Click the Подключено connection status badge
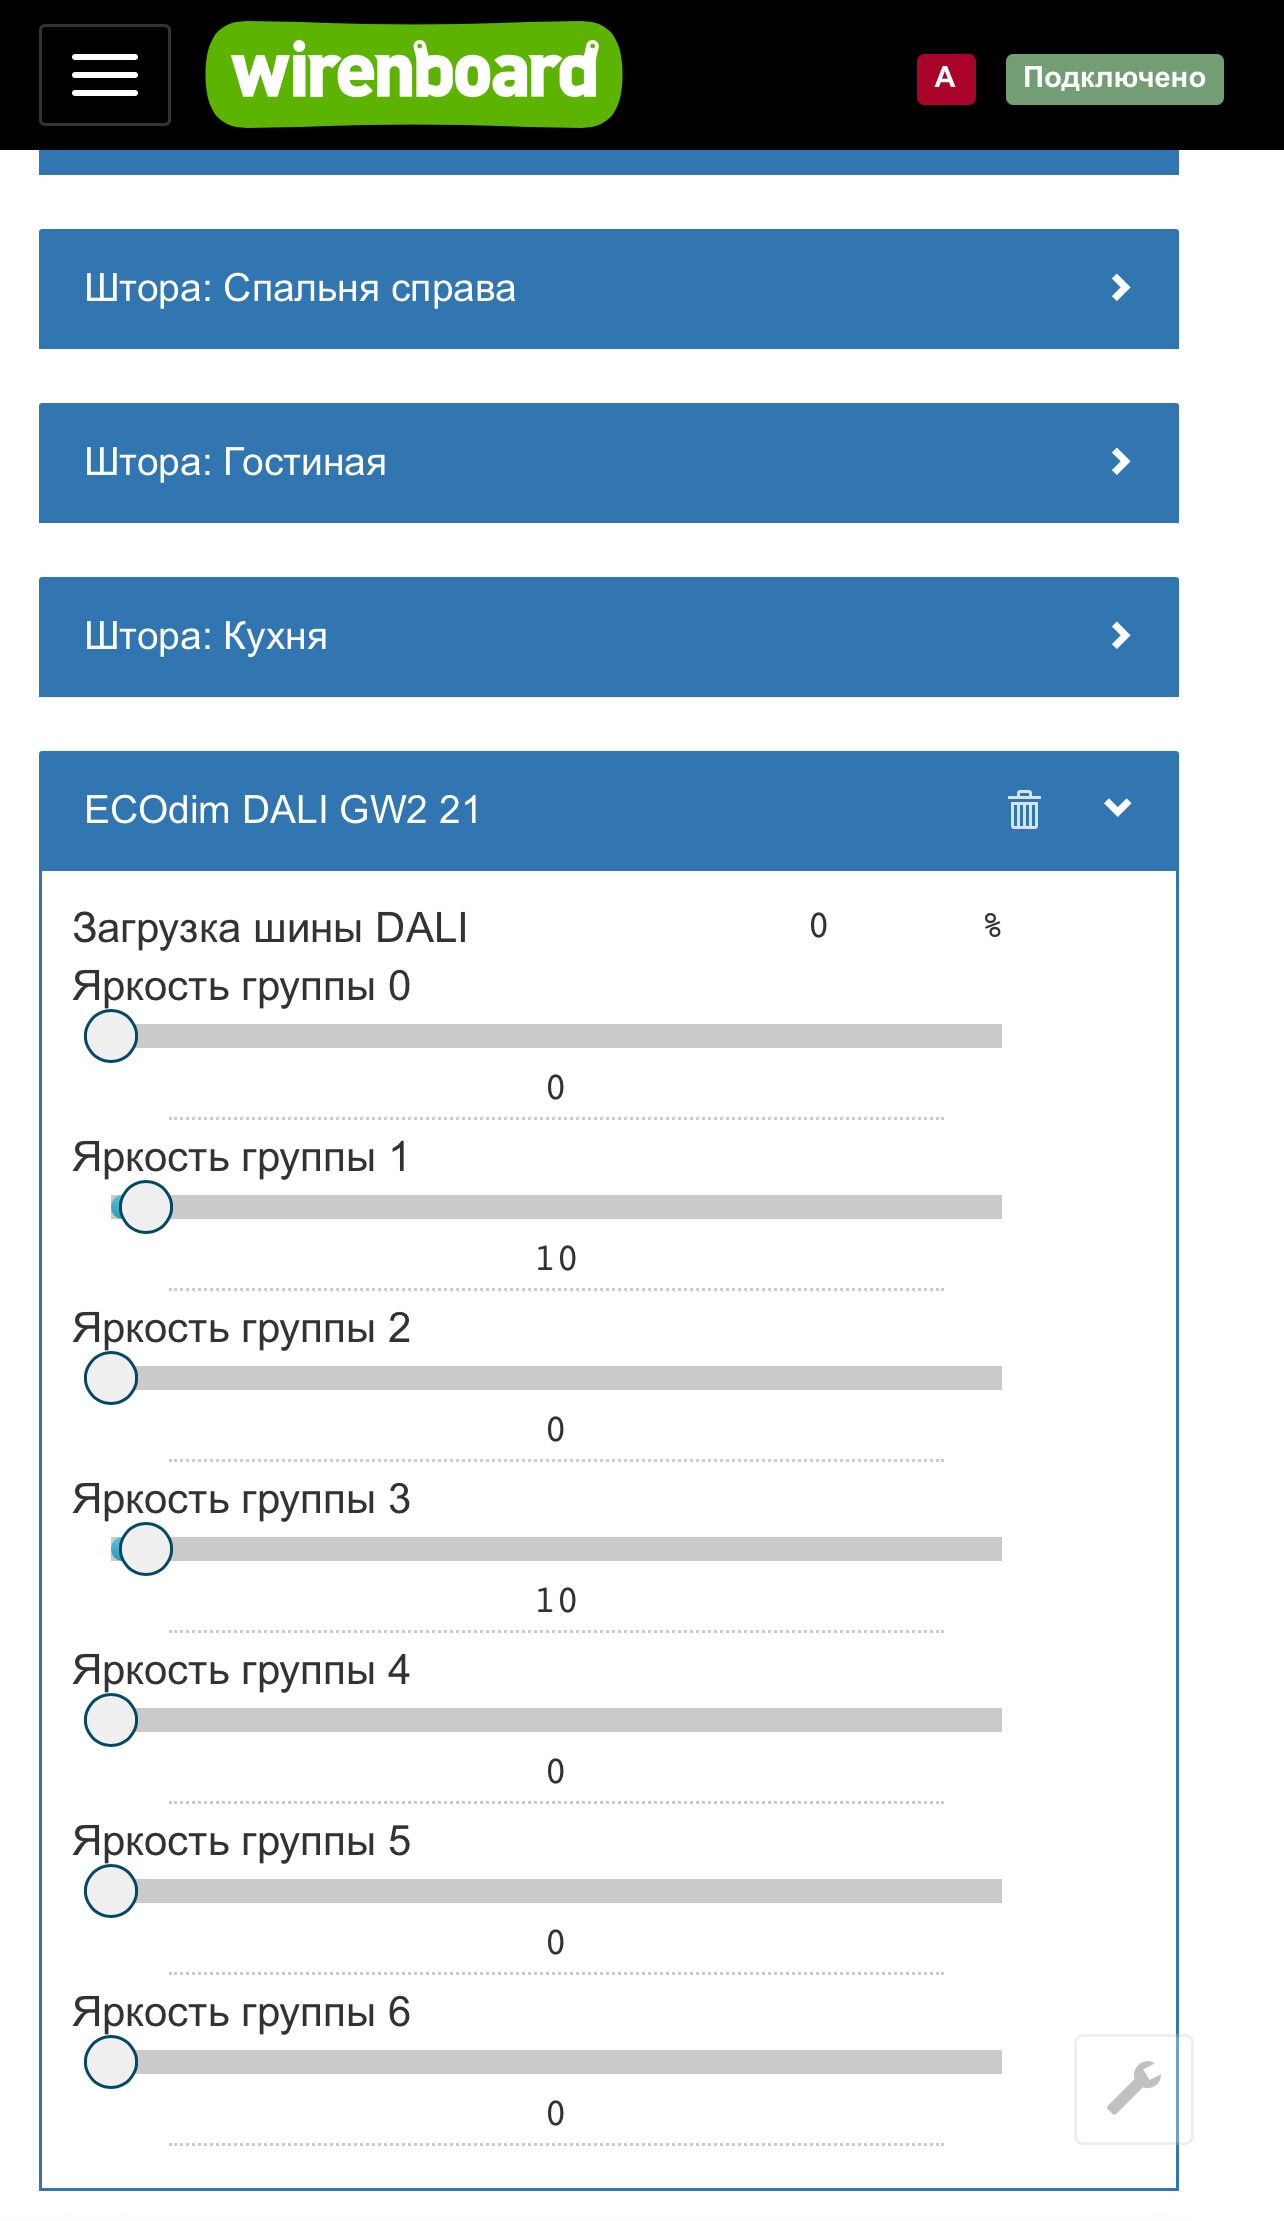The image size is (1284, 2221). pos(1114,78)
